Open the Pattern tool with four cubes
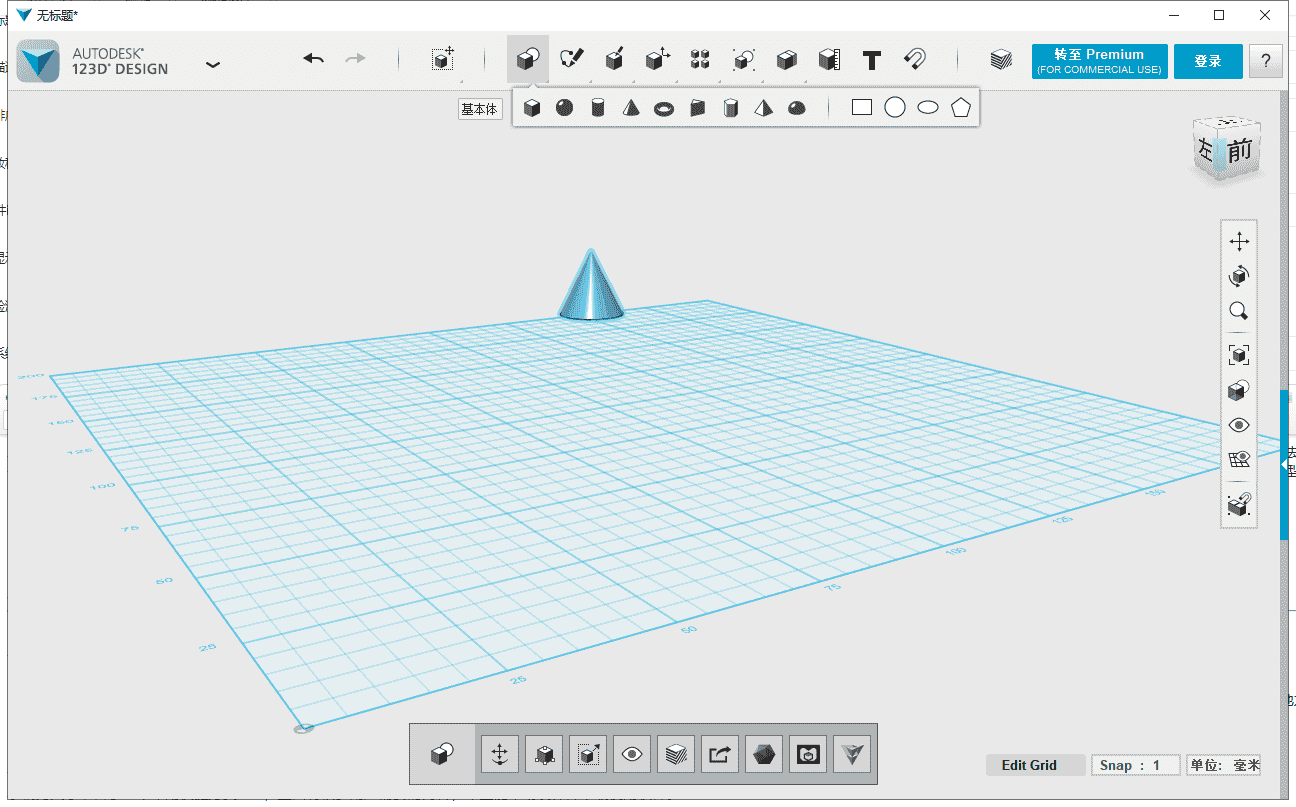This screenshot has height=807, width=1296. [x=700, y=60]
